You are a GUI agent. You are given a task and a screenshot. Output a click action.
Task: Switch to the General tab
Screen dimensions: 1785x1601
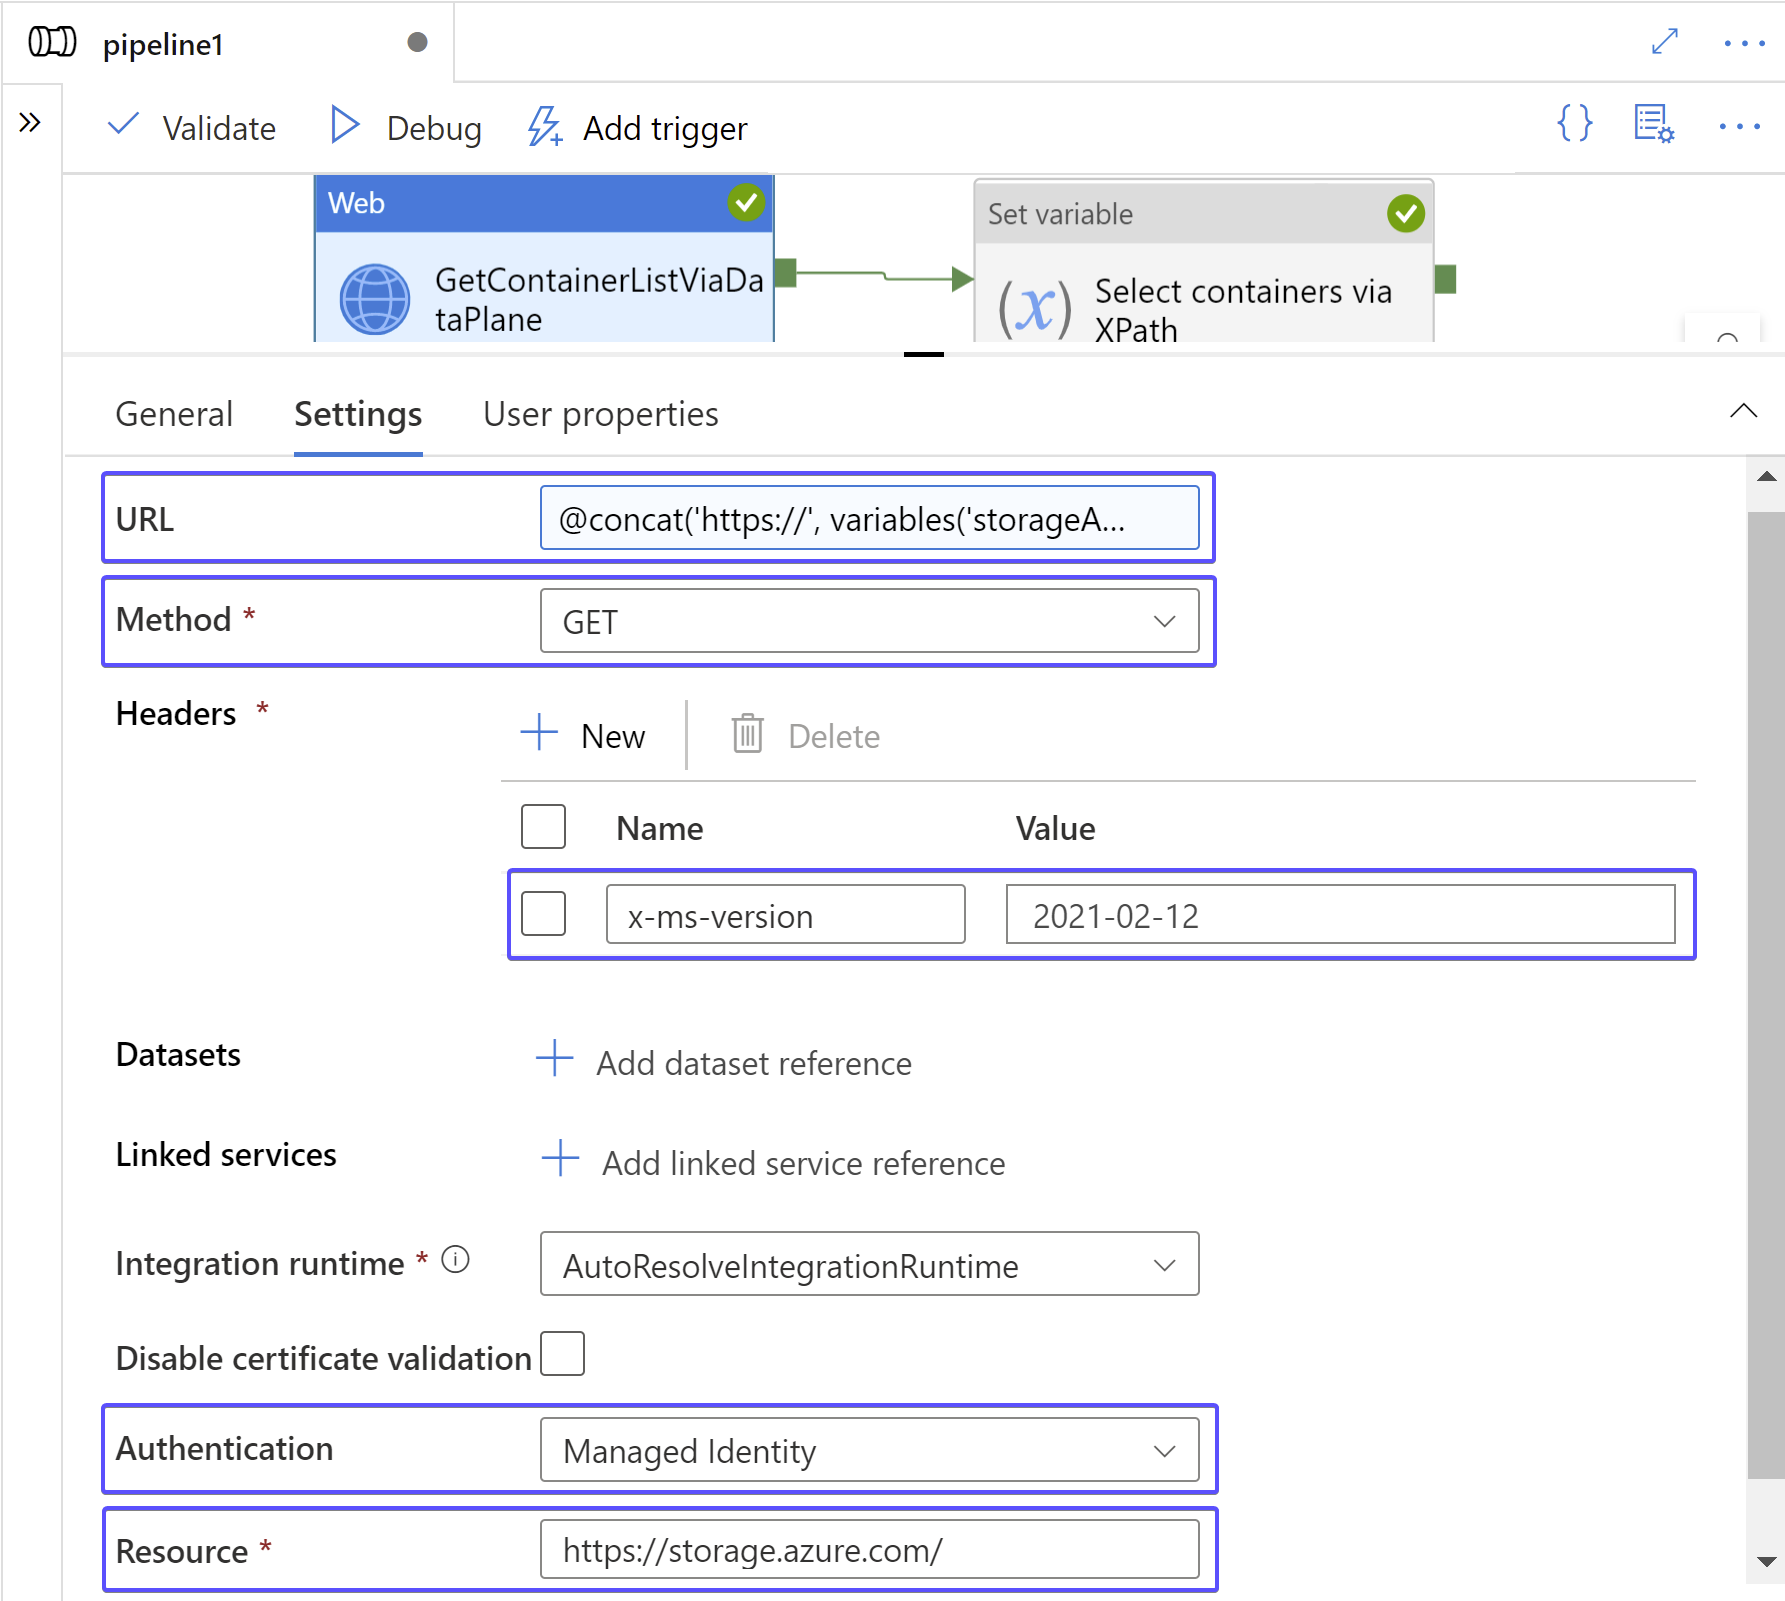[x=174, y=414]
